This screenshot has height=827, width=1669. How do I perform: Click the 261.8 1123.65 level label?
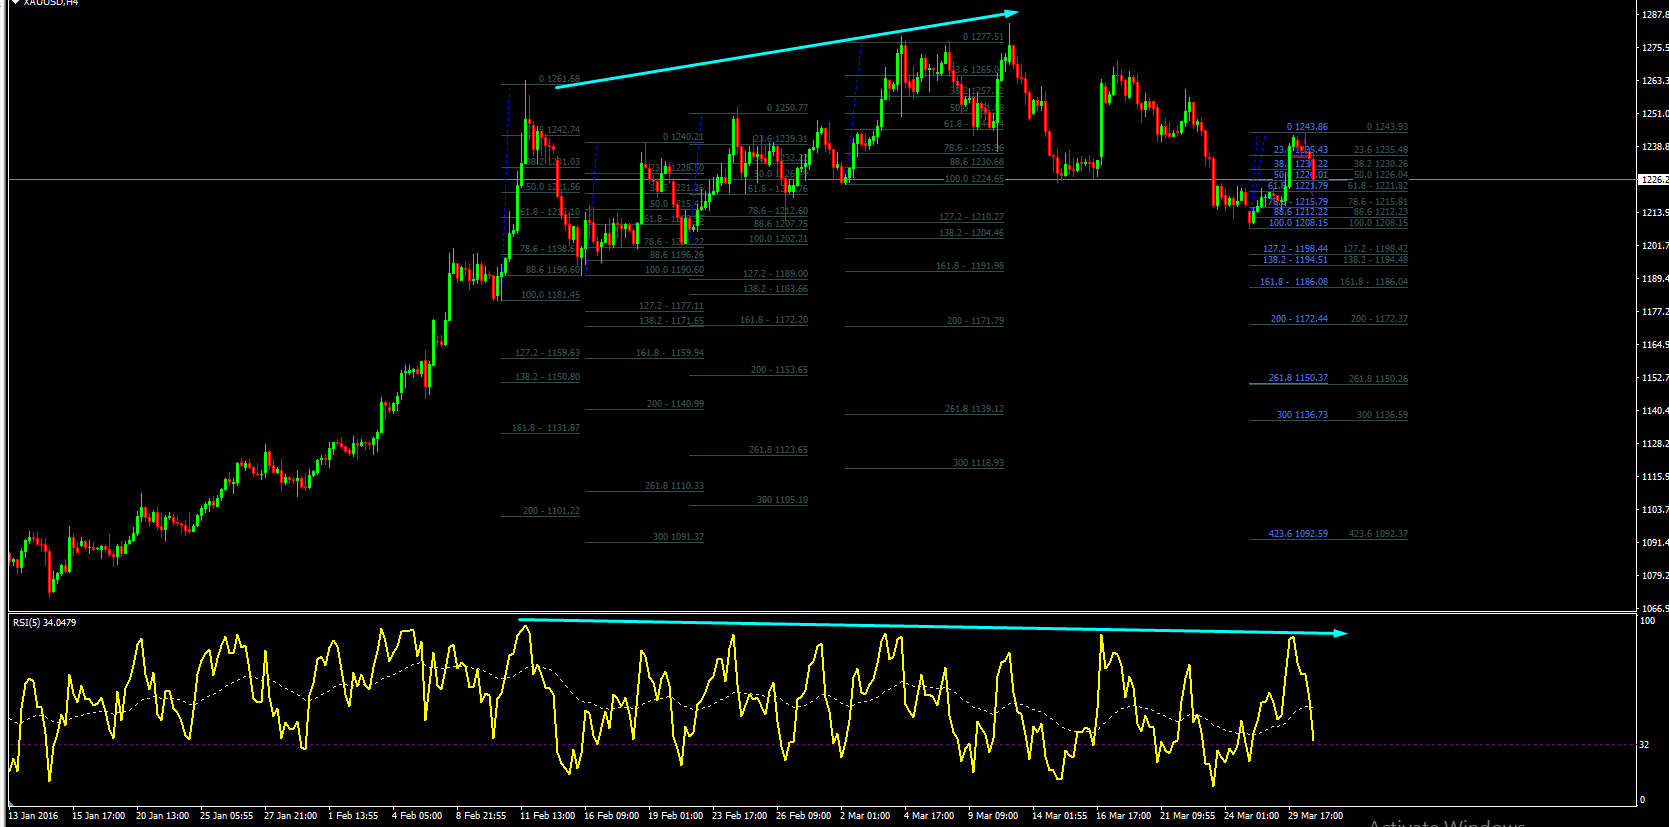pyautogui.click(x=778, y=450)
